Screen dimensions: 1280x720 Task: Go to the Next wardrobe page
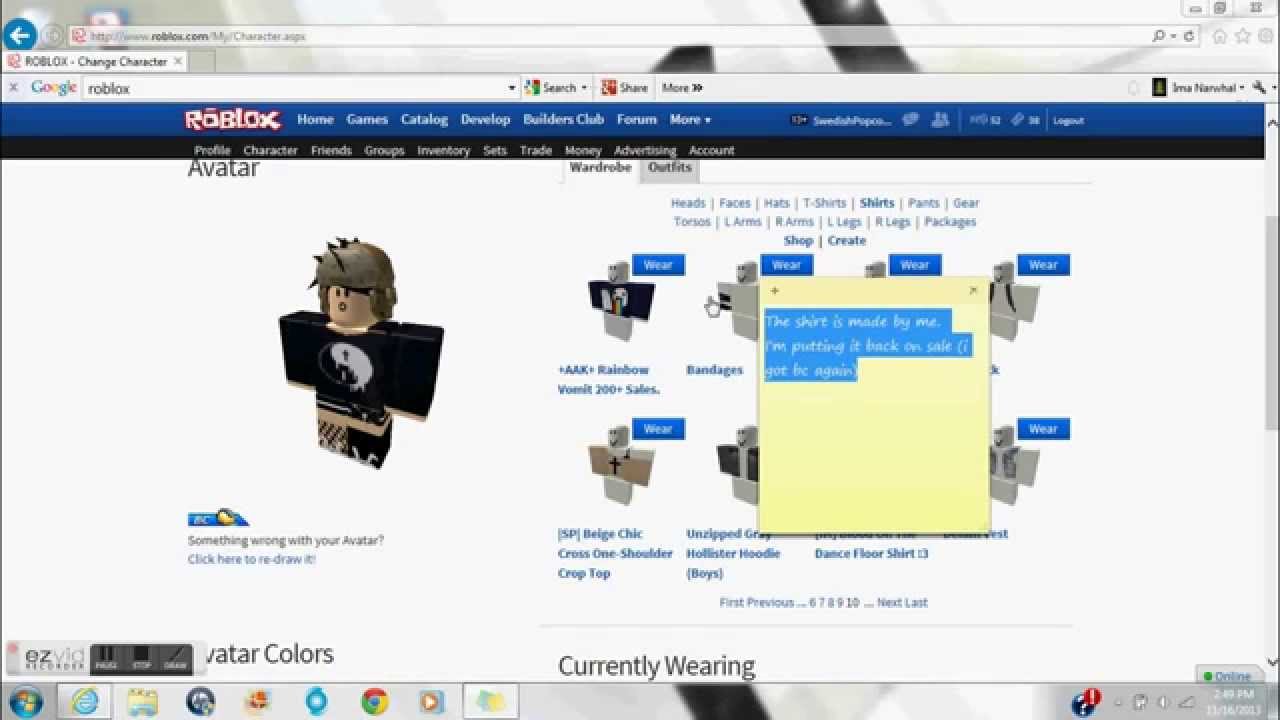[x=889, y=602]
